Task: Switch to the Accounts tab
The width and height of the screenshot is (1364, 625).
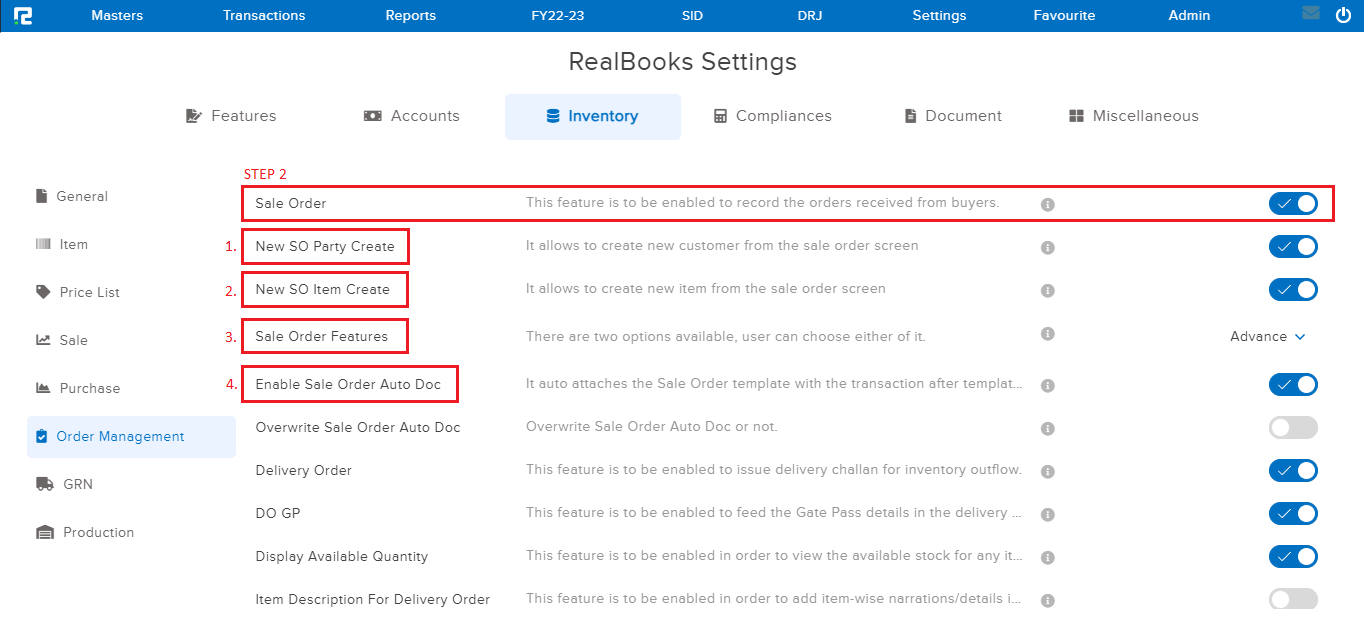Action: point(411,116)
